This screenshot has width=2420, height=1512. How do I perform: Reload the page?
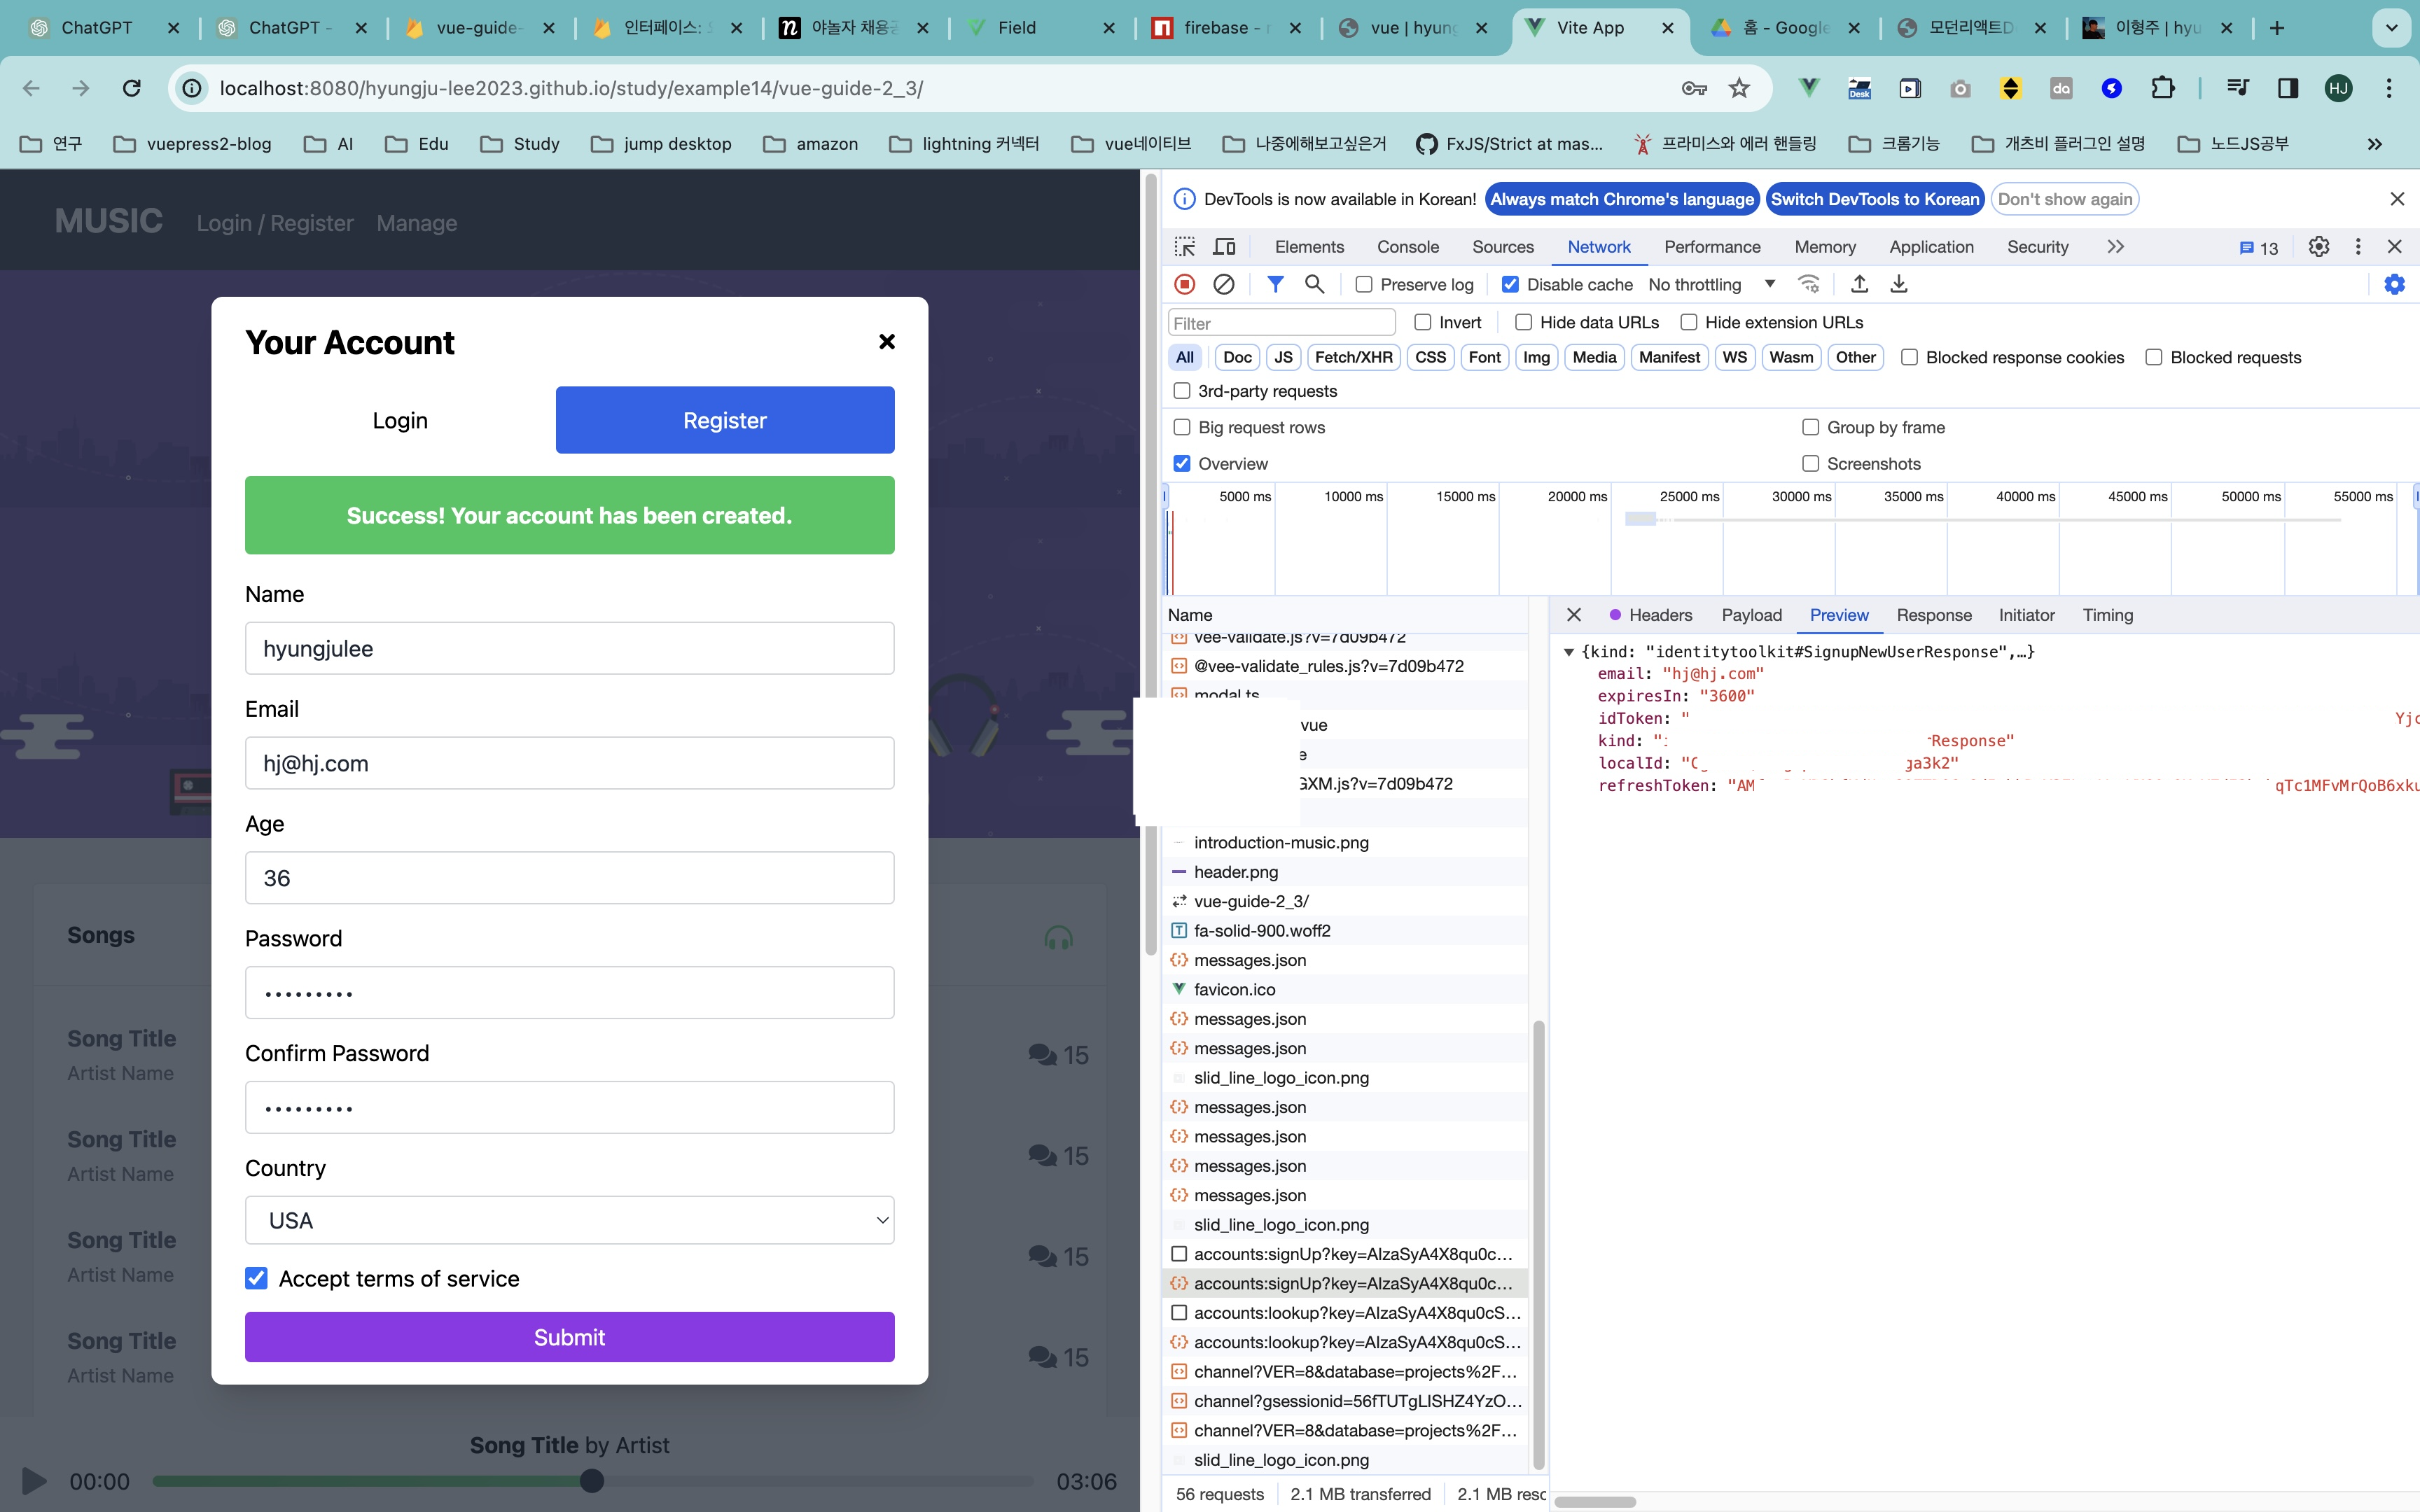[131, 88]
